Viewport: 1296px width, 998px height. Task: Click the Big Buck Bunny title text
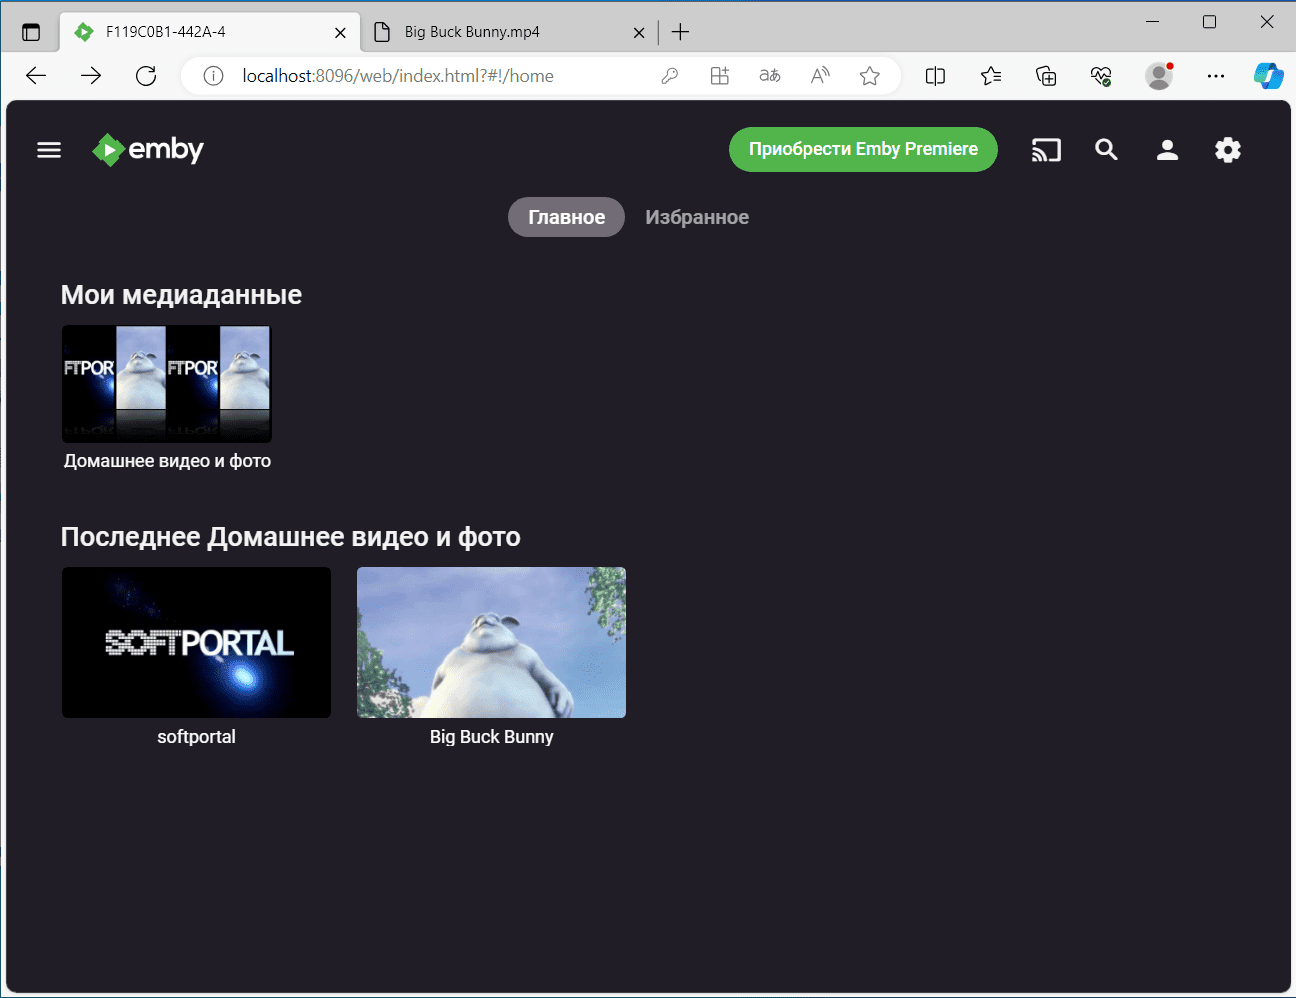491,737
